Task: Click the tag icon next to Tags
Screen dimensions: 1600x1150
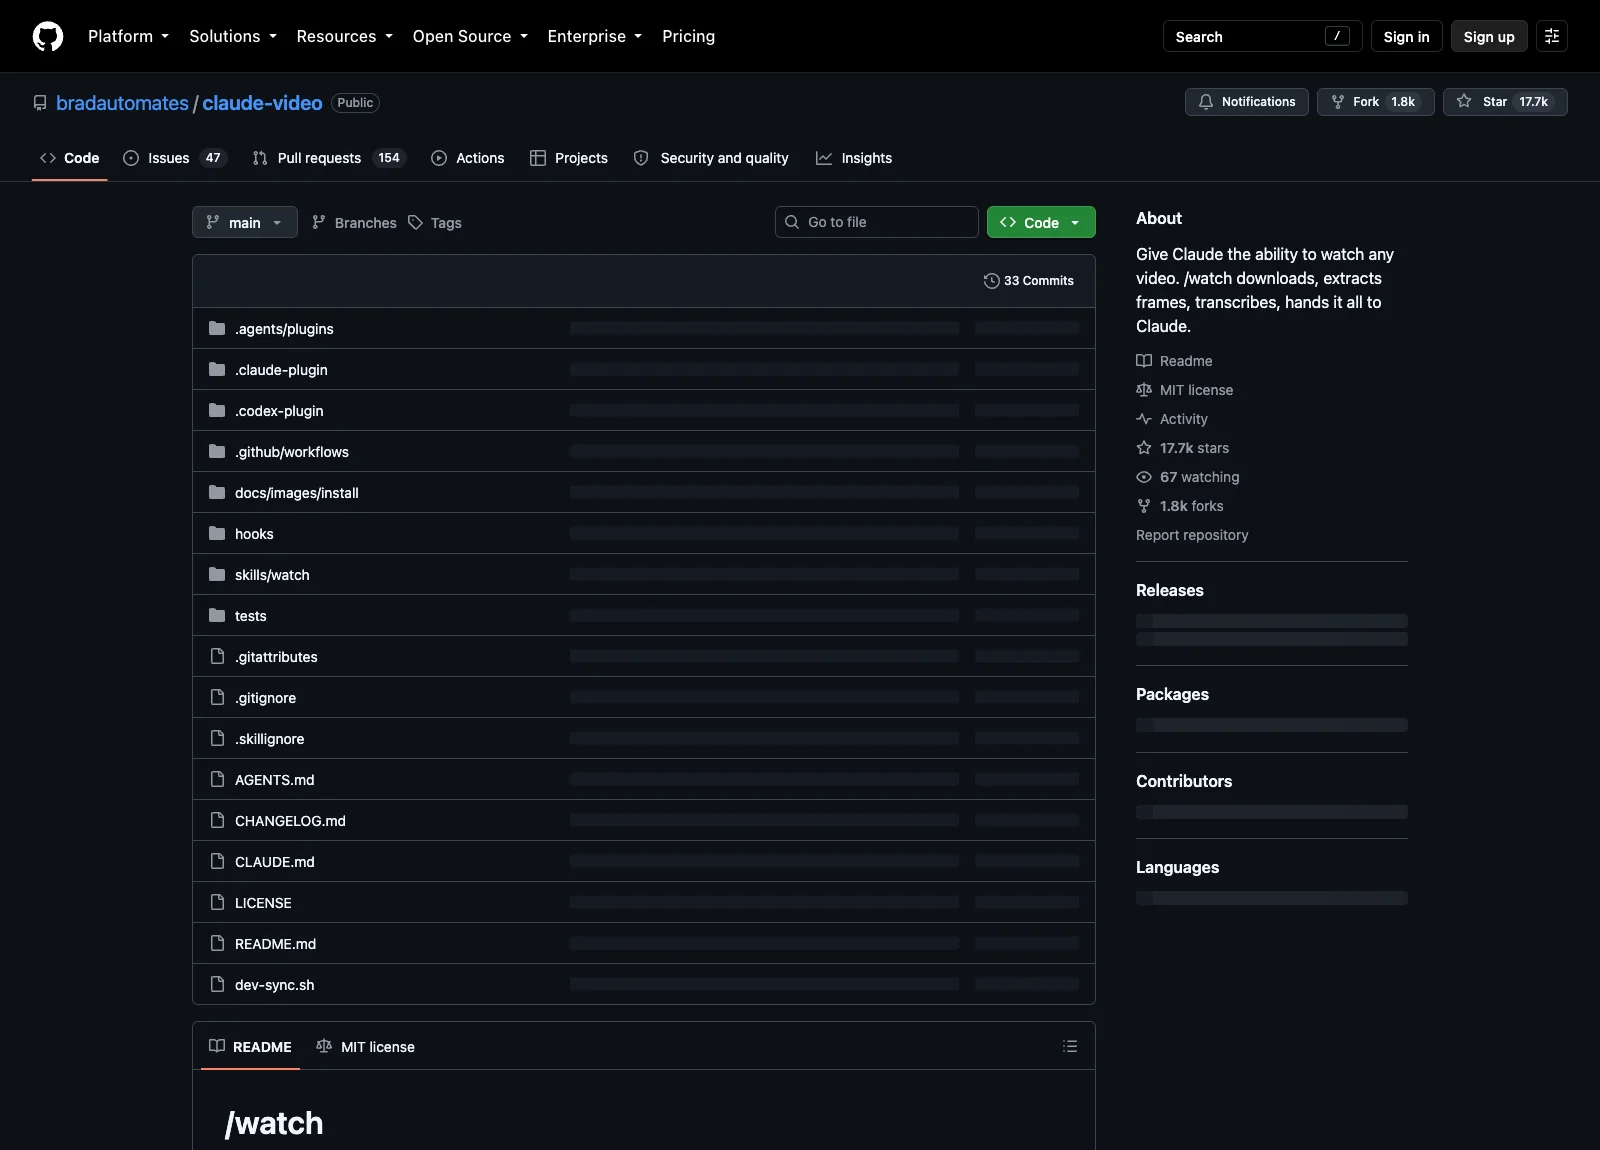Action: tap(416, 222)
